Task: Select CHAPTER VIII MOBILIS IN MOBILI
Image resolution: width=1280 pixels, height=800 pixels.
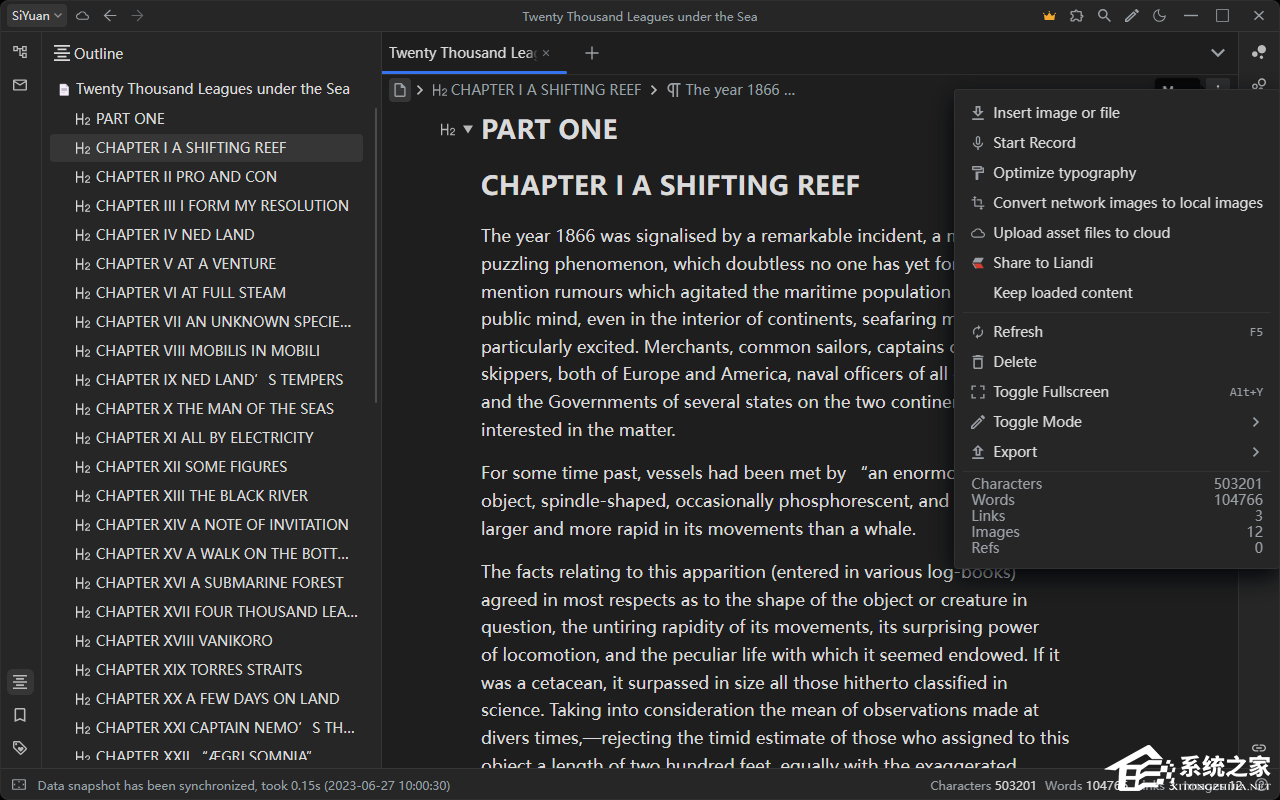Action: click(x=206, y=350)
